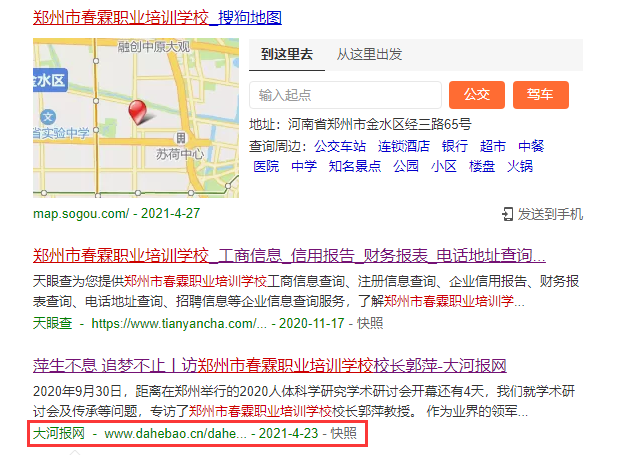Image resolution: width=628 pixels, height=455 pixels.
Task: Click the 驾车 route button
Action: click(540, 95)
